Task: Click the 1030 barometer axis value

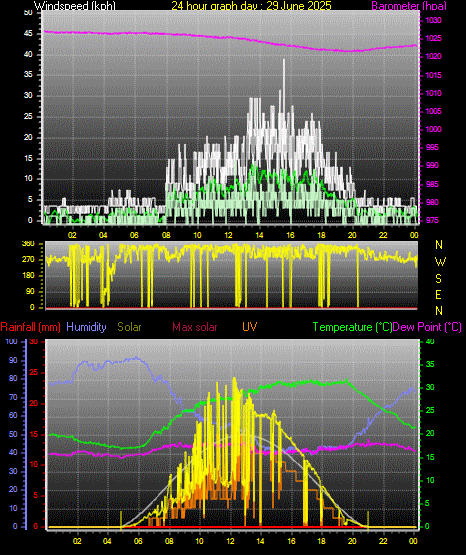Action: (x=433, y=20)
